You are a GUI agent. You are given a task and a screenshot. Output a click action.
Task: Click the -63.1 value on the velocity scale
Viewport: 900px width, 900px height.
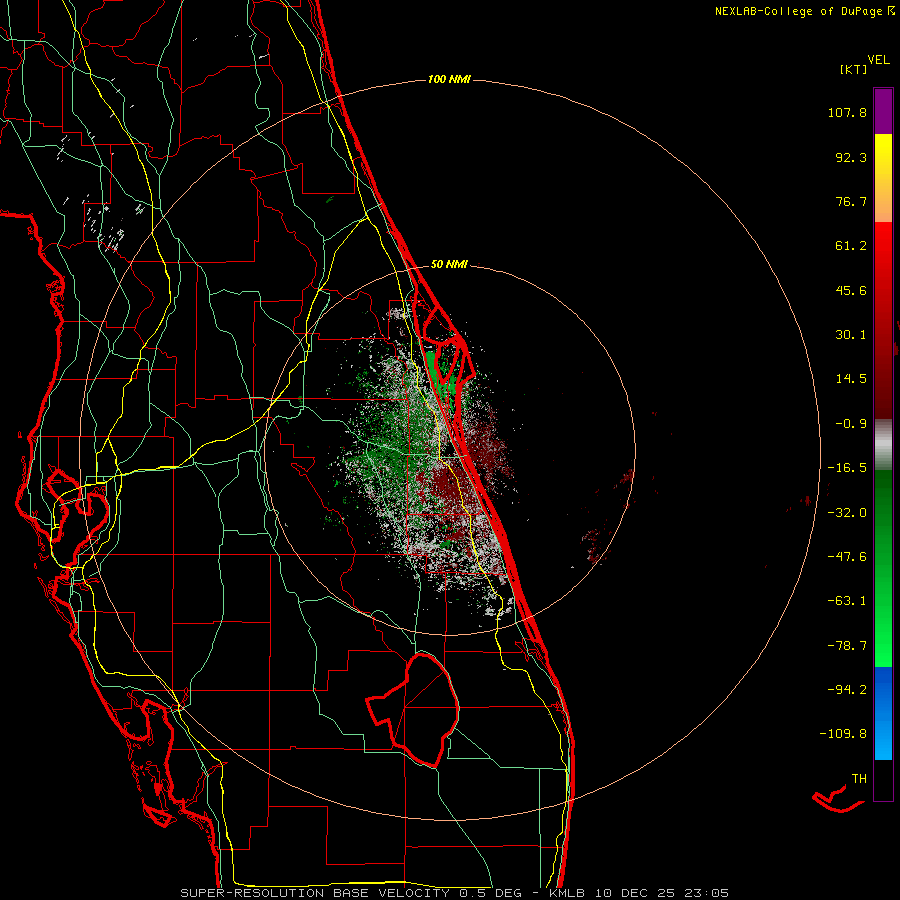click(x=847, y=601)
